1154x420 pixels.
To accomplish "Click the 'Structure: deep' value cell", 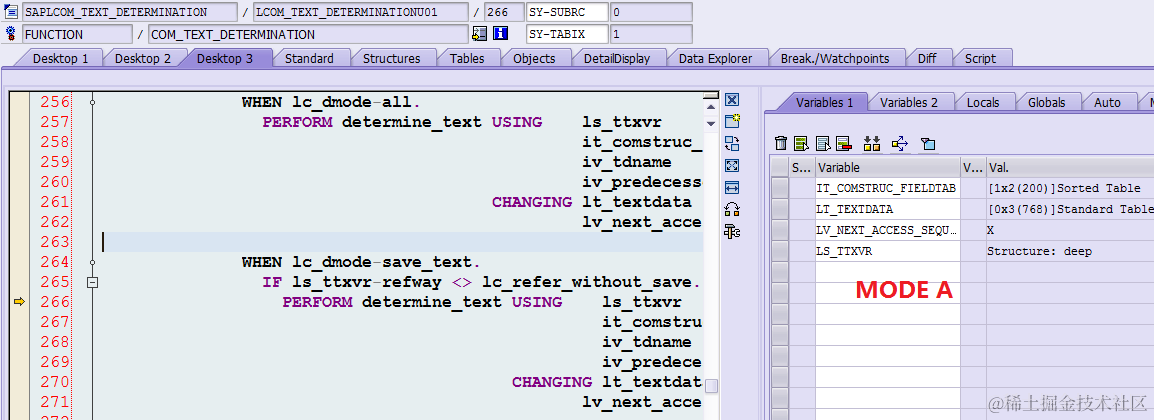I will (1070, 252).
